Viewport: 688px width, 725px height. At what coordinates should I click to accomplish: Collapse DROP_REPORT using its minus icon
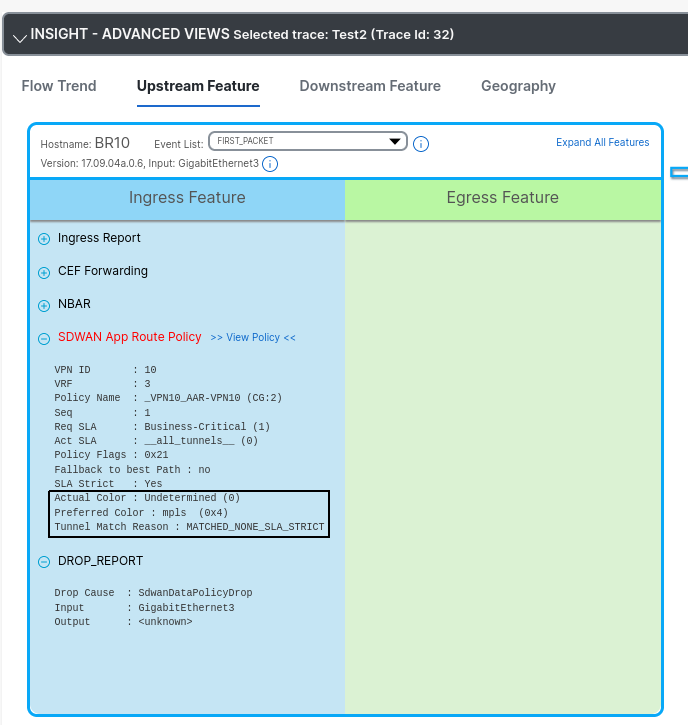[x=44, y=562]
